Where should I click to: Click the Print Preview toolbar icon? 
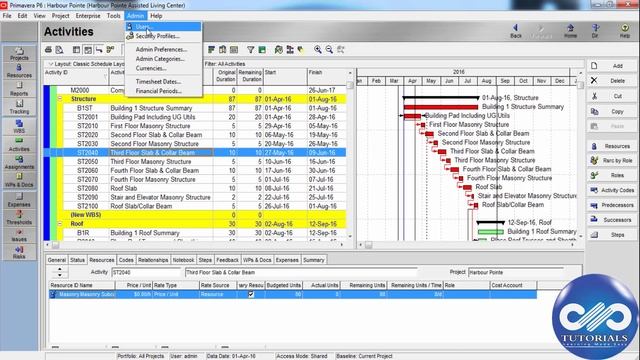coord(60,50)
